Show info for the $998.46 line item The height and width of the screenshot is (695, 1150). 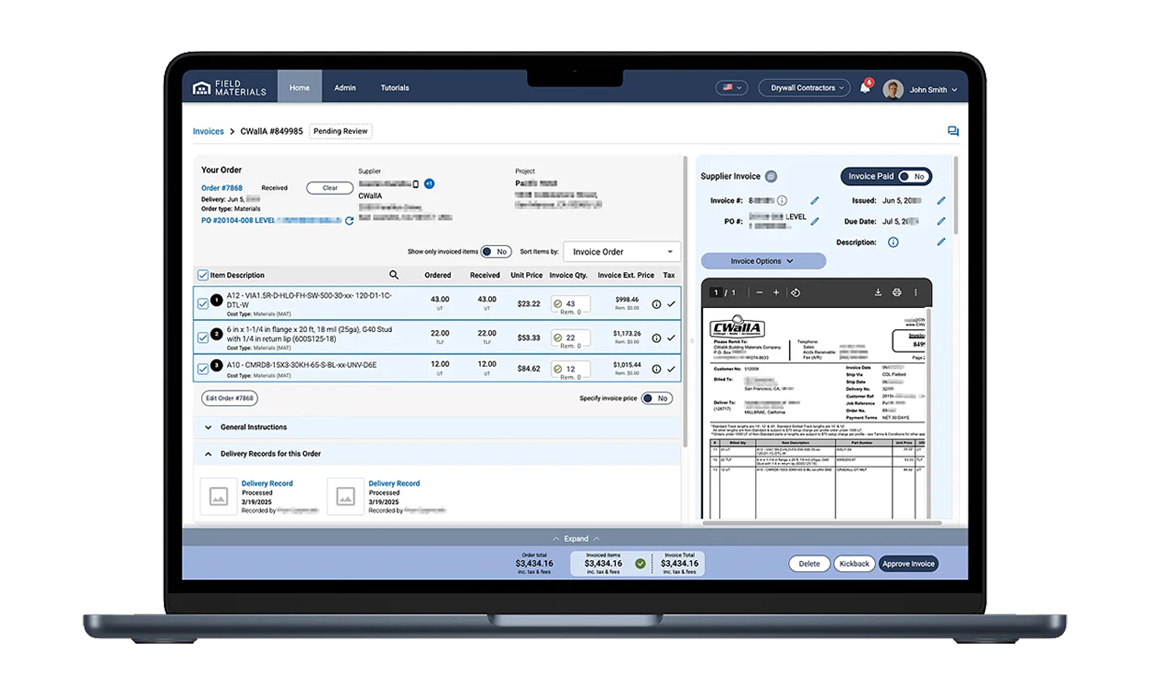click(656, 304)
